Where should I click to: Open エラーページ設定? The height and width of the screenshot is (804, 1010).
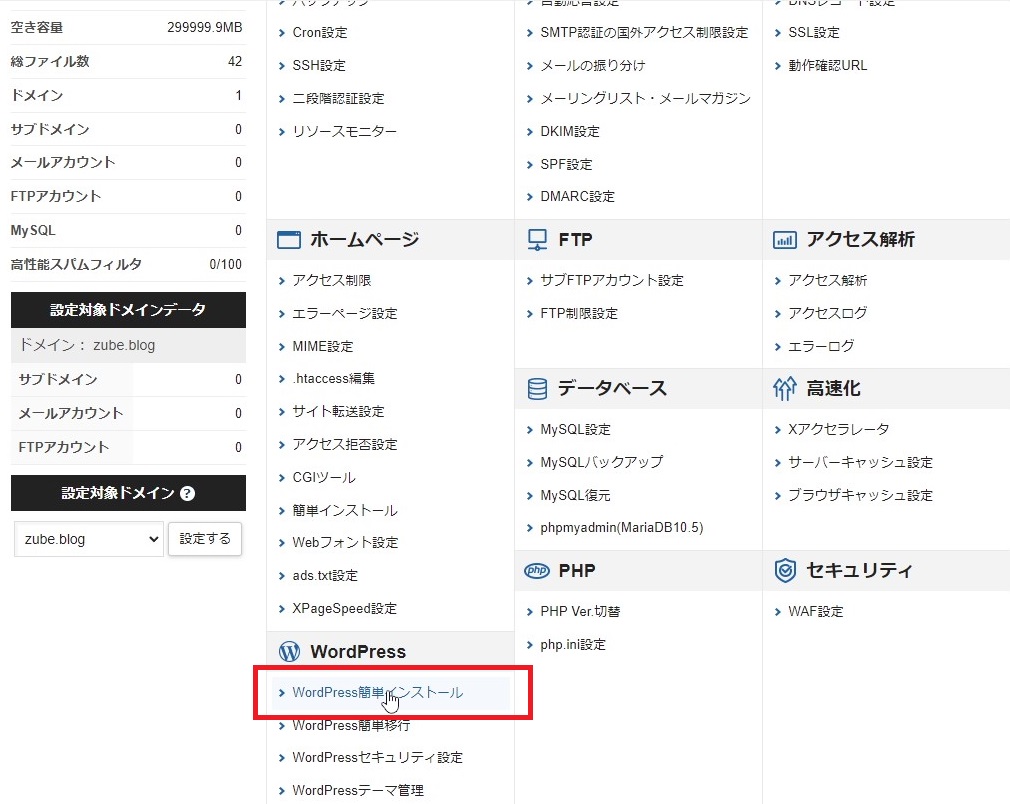point(345,314)
